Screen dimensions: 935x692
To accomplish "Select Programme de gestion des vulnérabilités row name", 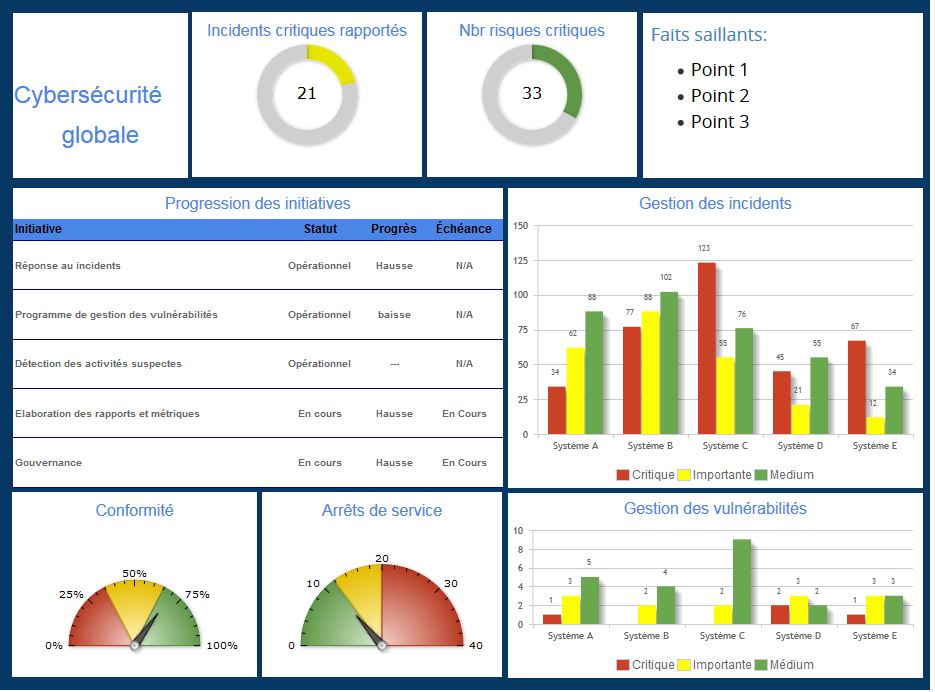I will tap(116, 314).
